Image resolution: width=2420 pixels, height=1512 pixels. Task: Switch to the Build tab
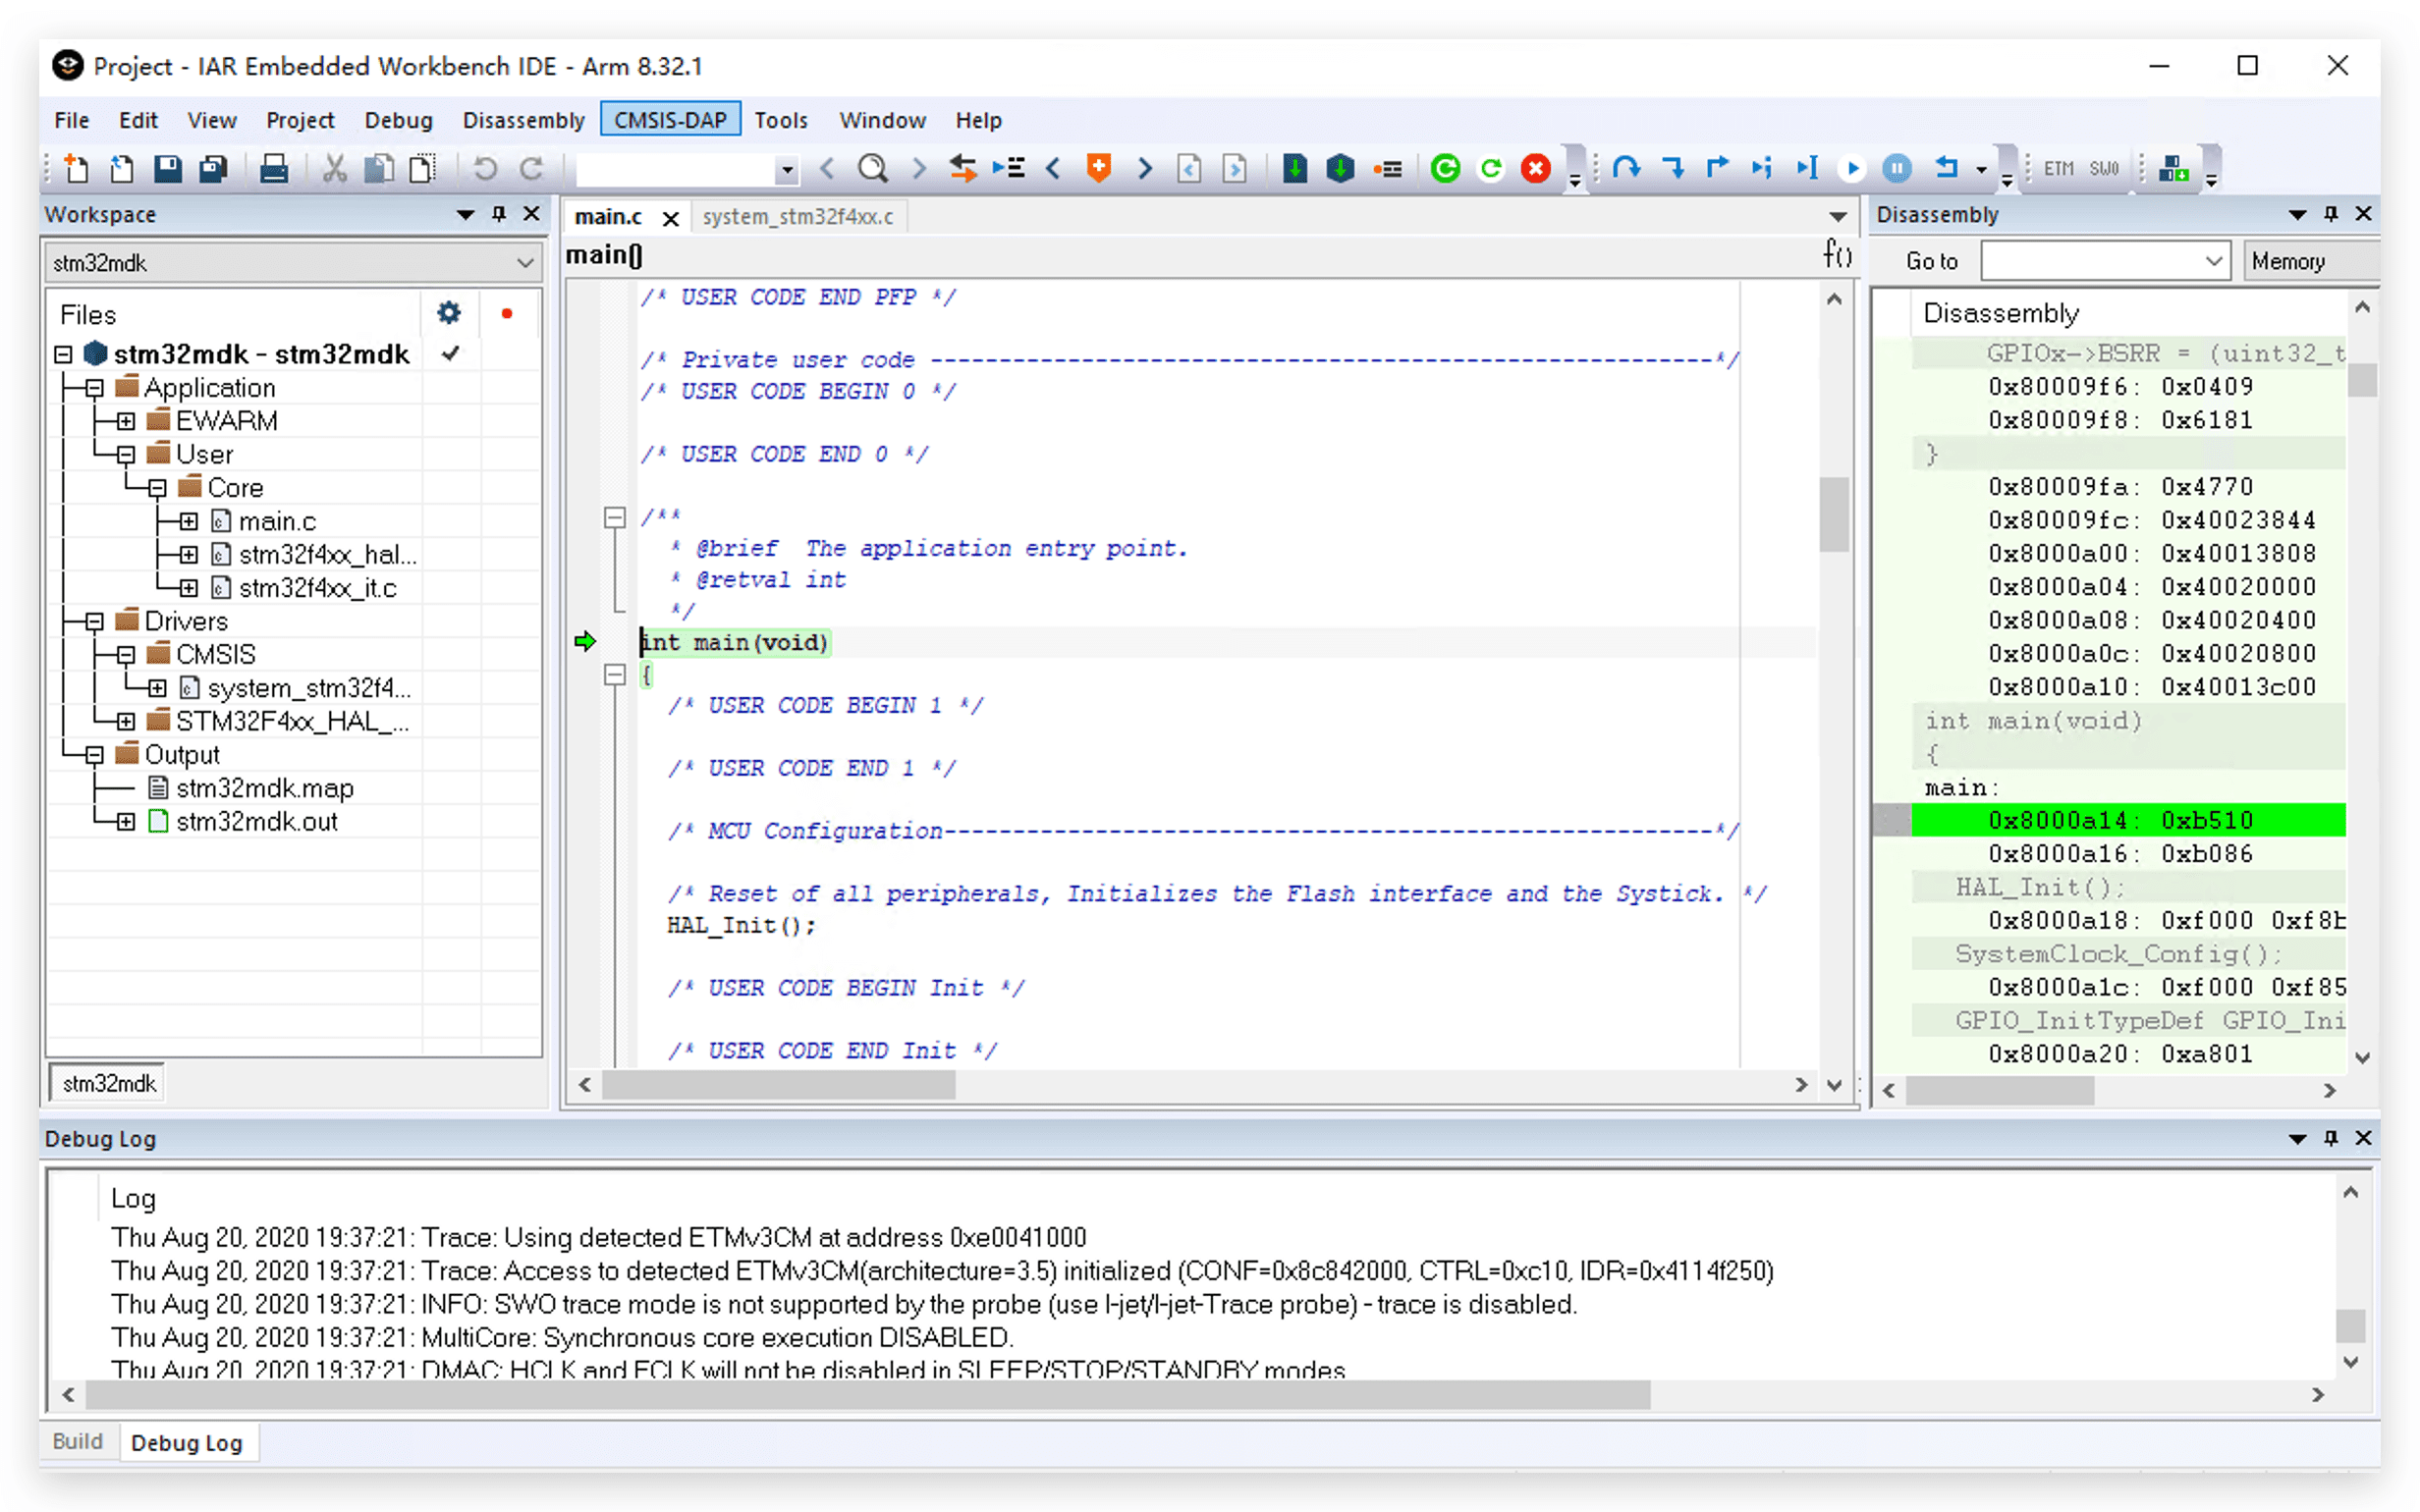click(x=78, y=1442)
